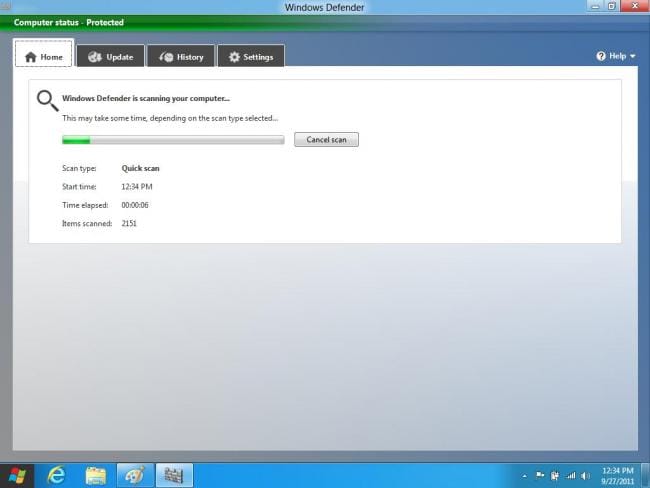Screen dimensions: 650x488
Task: Click the magnifying glass scan icon
Action: (x=48, y=101)
